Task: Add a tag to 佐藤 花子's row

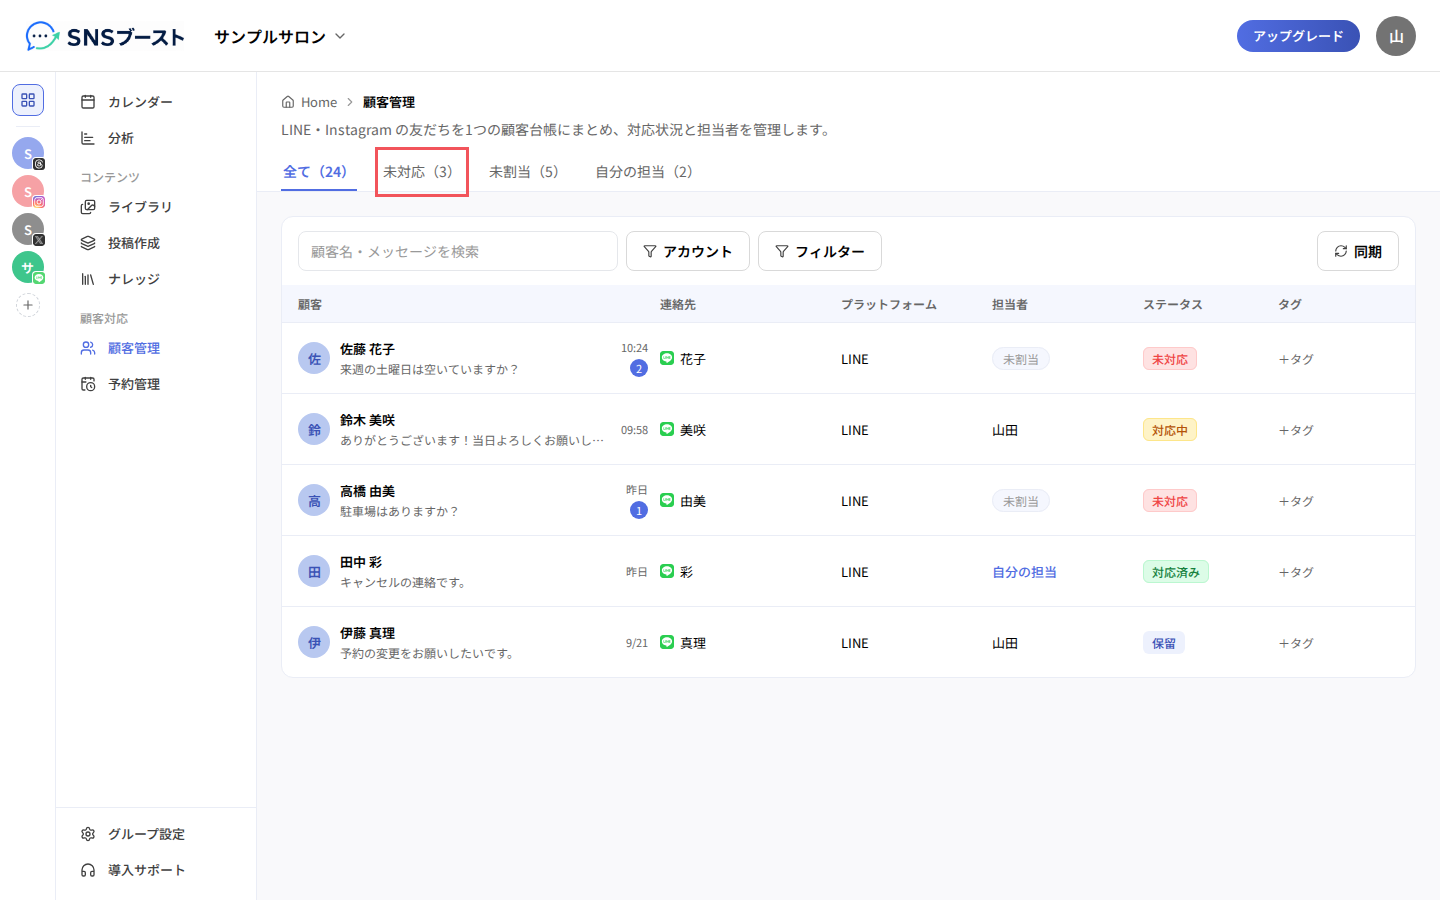Action: click(1296, 359)
